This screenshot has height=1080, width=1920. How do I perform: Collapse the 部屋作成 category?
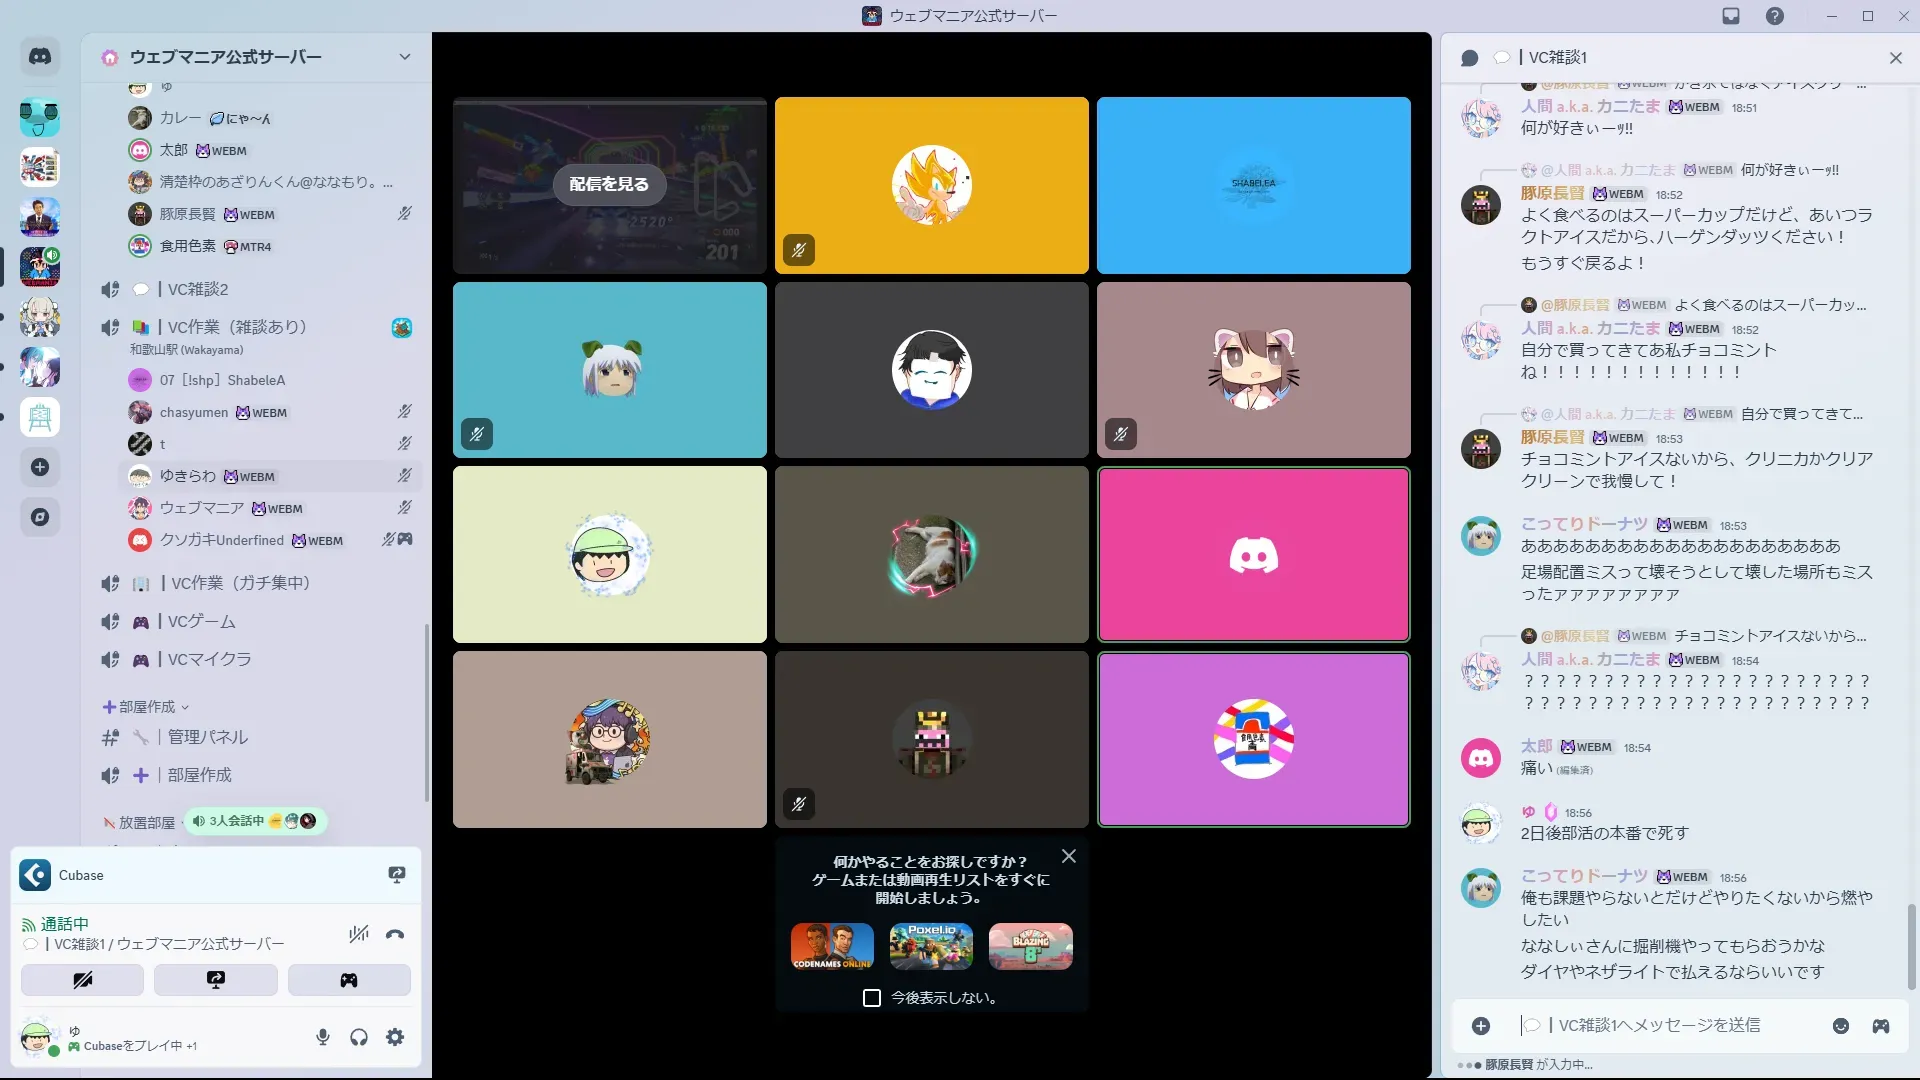[x=146, y=707]
